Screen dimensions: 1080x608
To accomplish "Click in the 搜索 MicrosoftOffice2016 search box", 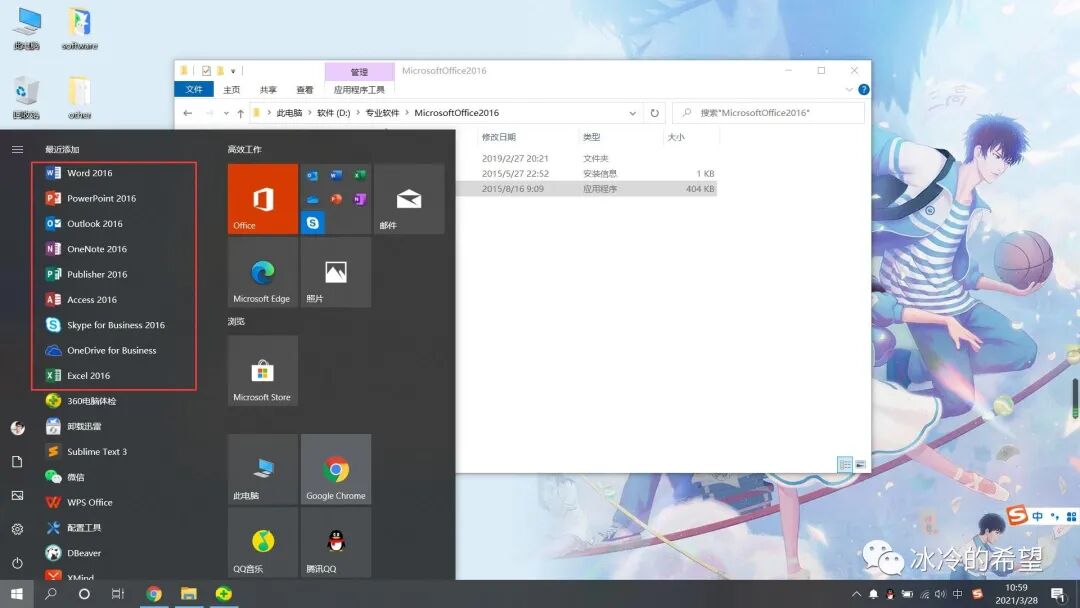I will 768,113.
